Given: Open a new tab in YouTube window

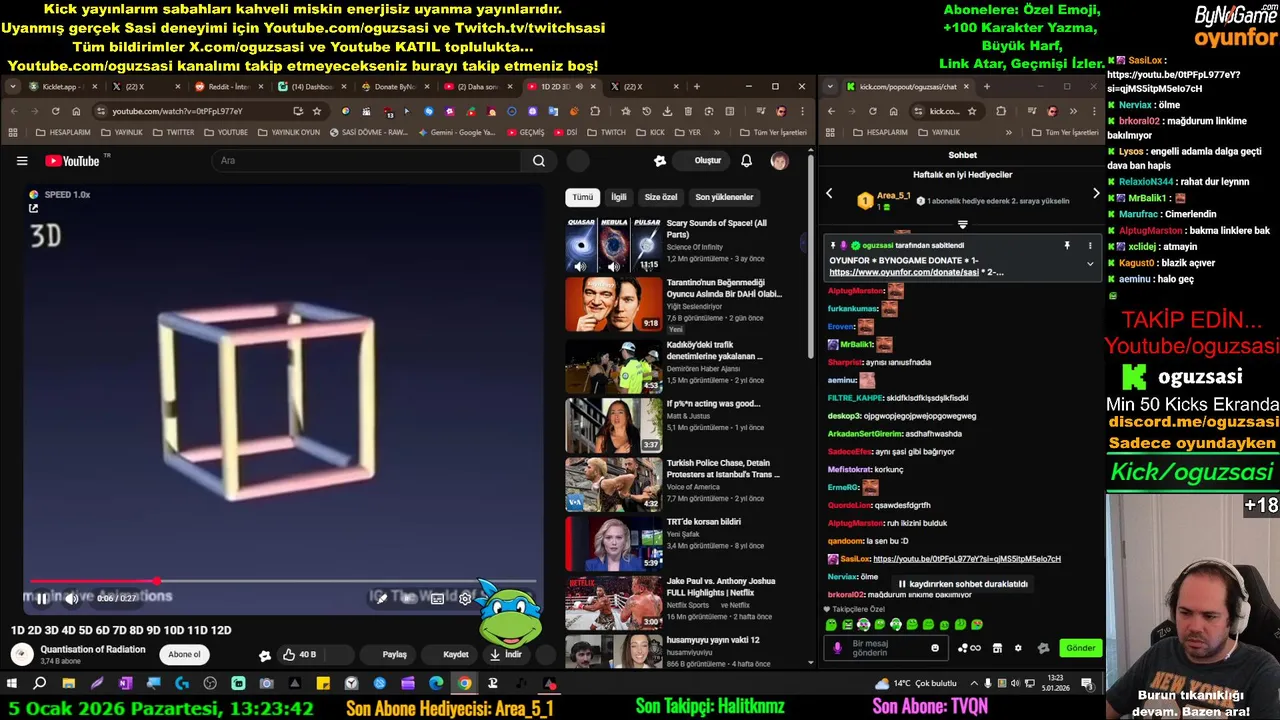Looking at the screenshot, I should [697, 87].
